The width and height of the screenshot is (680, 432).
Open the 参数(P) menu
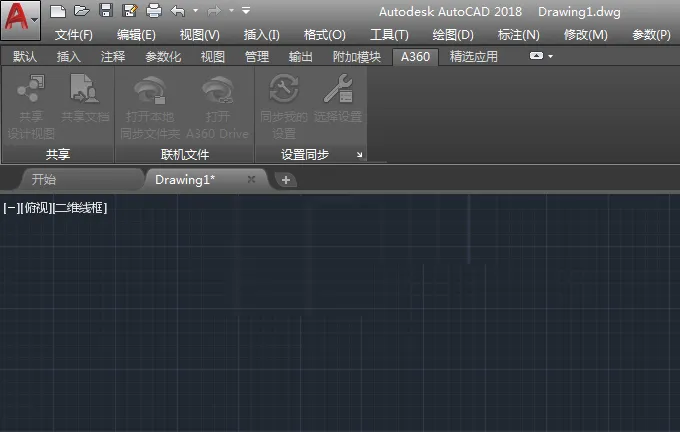(651, 35)
